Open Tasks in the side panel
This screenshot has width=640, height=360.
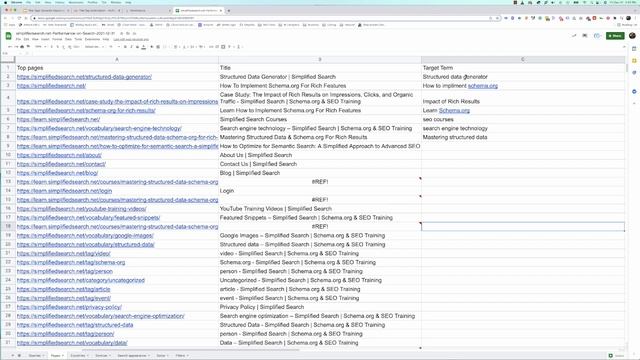634,73
